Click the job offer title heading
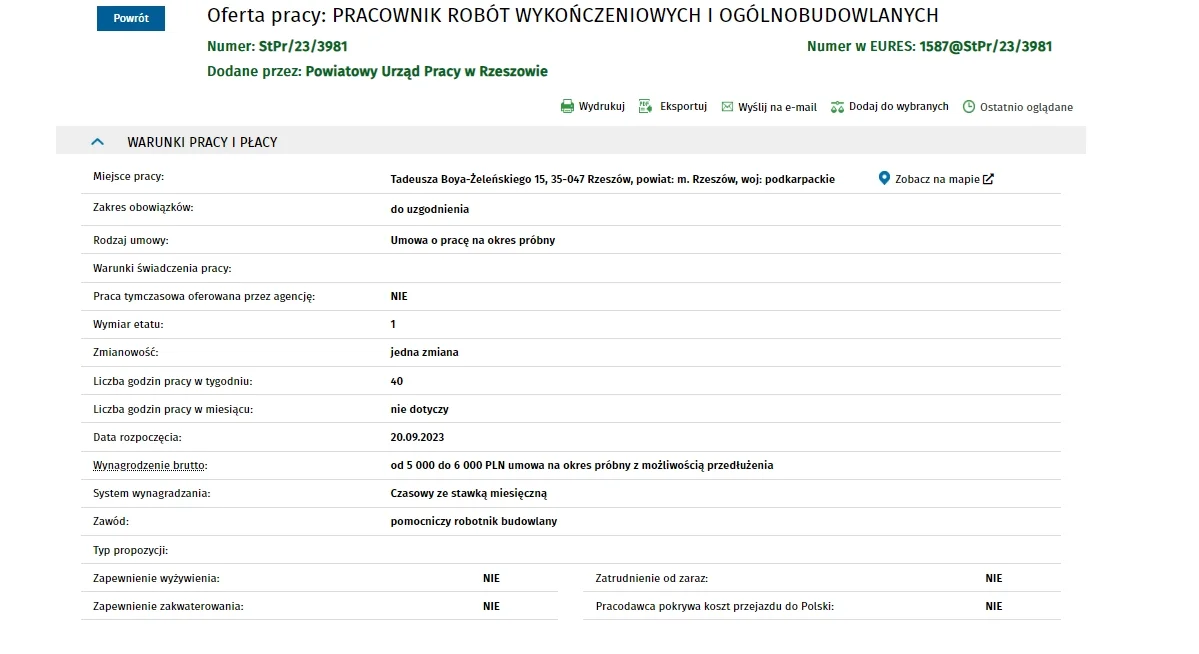Screen dimensions: 1199x654 point(572,16)
